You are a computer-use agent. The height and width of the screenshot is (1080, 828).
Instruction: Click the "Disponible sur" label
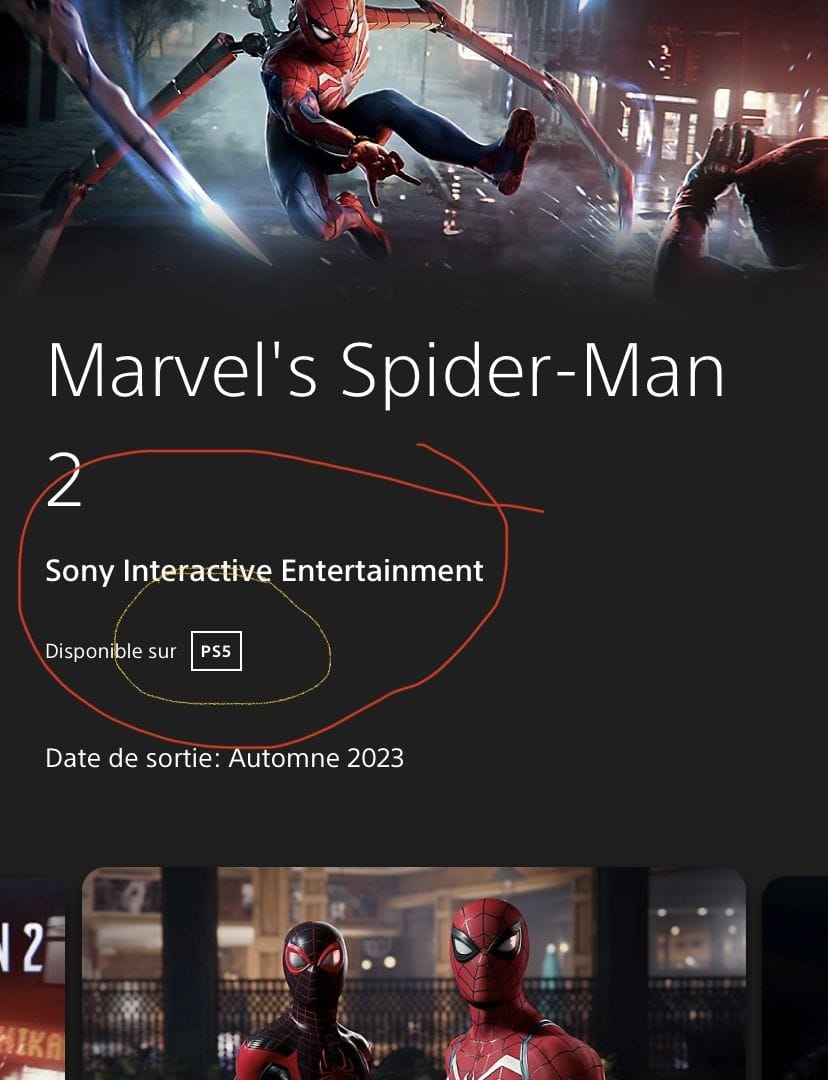tap(111, 652)
